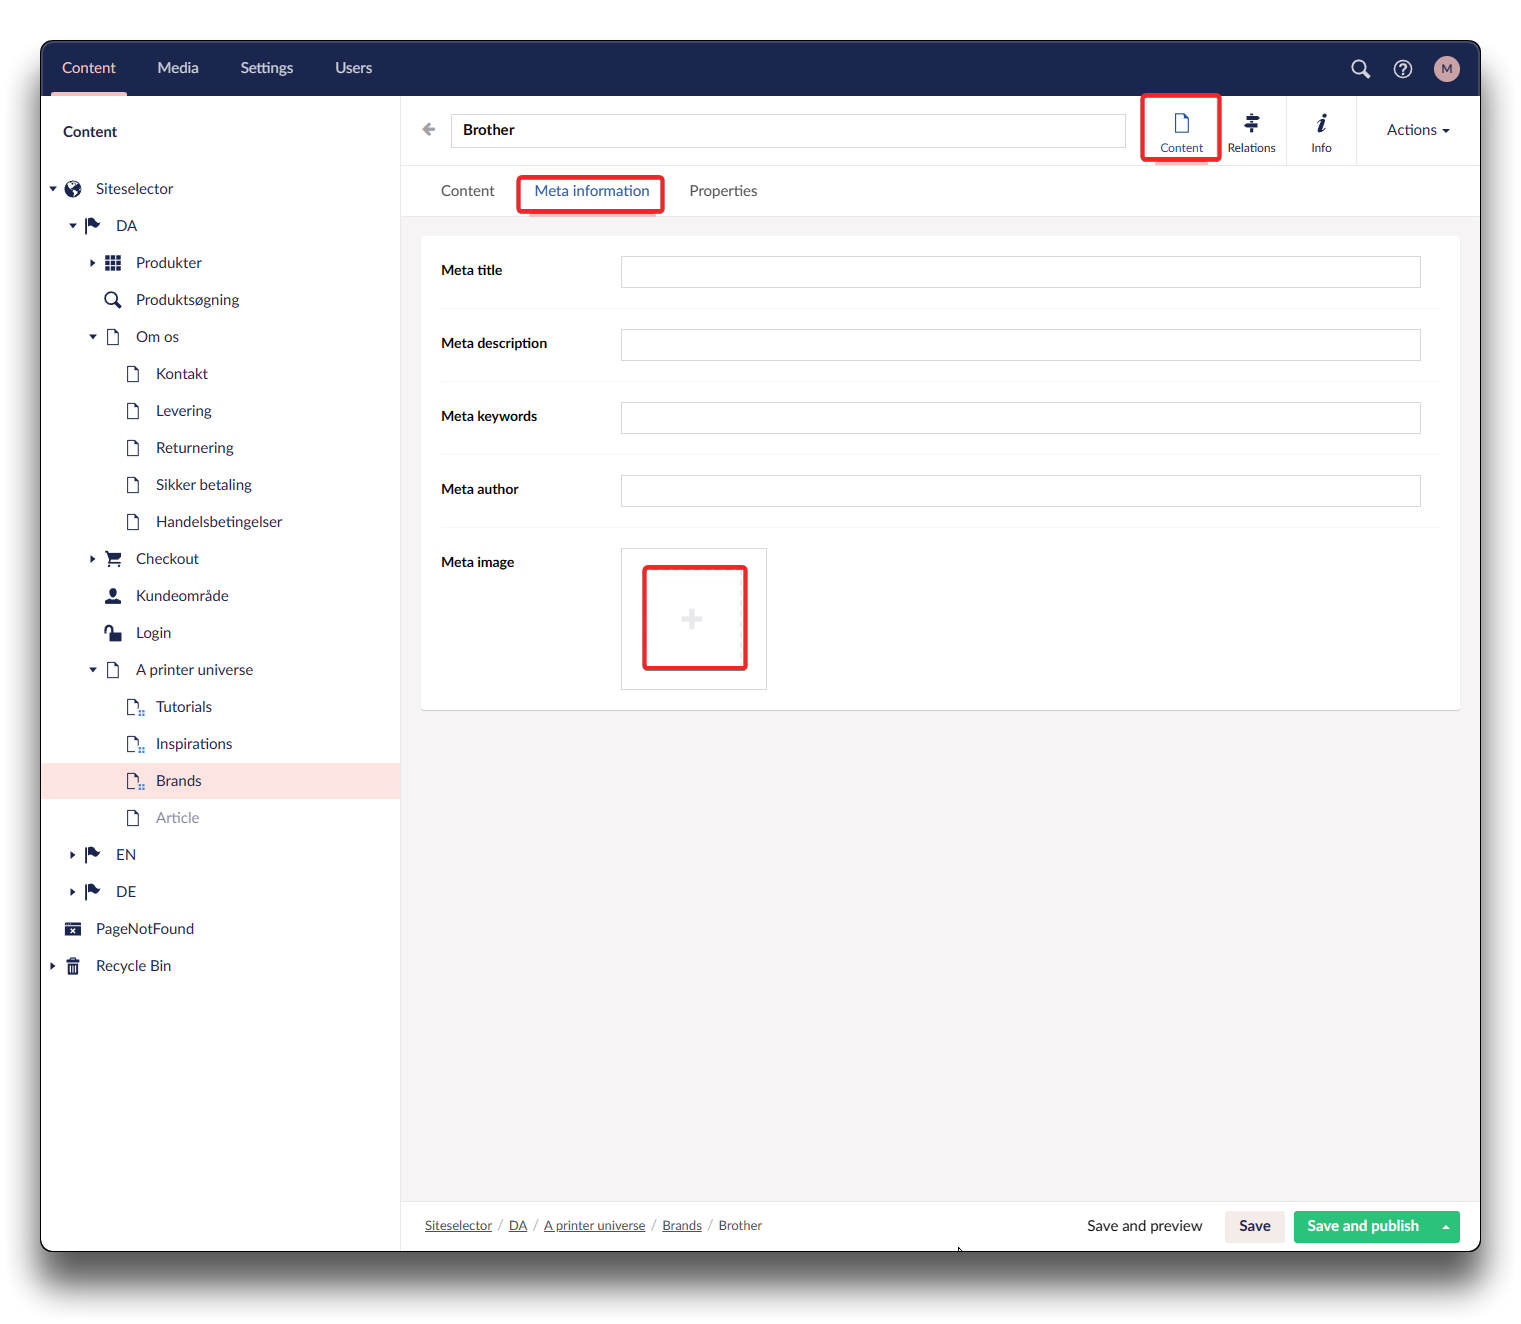This screenshot has width=1521, height=1324.
Task: Click the Save button
Action: 1254,1226
